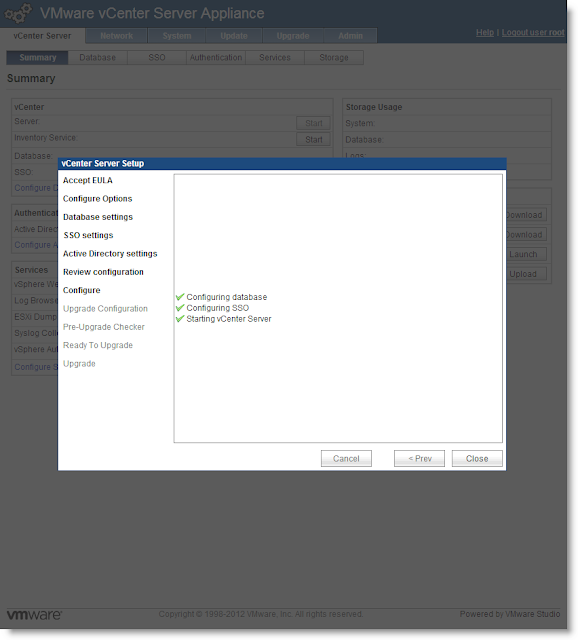The height and width of the screenshot is (640, 578).
Task: Go to the Admin tab
Action: point(350,36)
